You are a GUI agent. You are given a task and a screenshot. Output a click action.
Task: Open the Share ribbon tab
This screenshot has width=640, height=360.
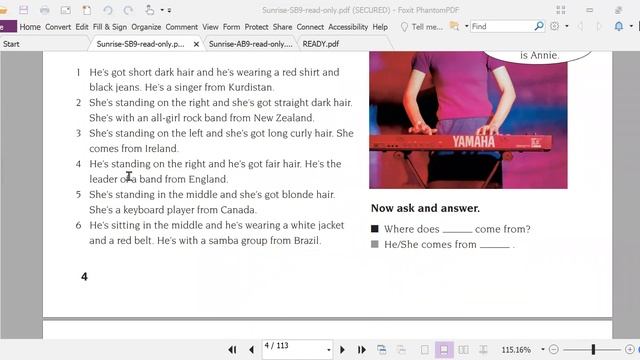tap(282, 27)
